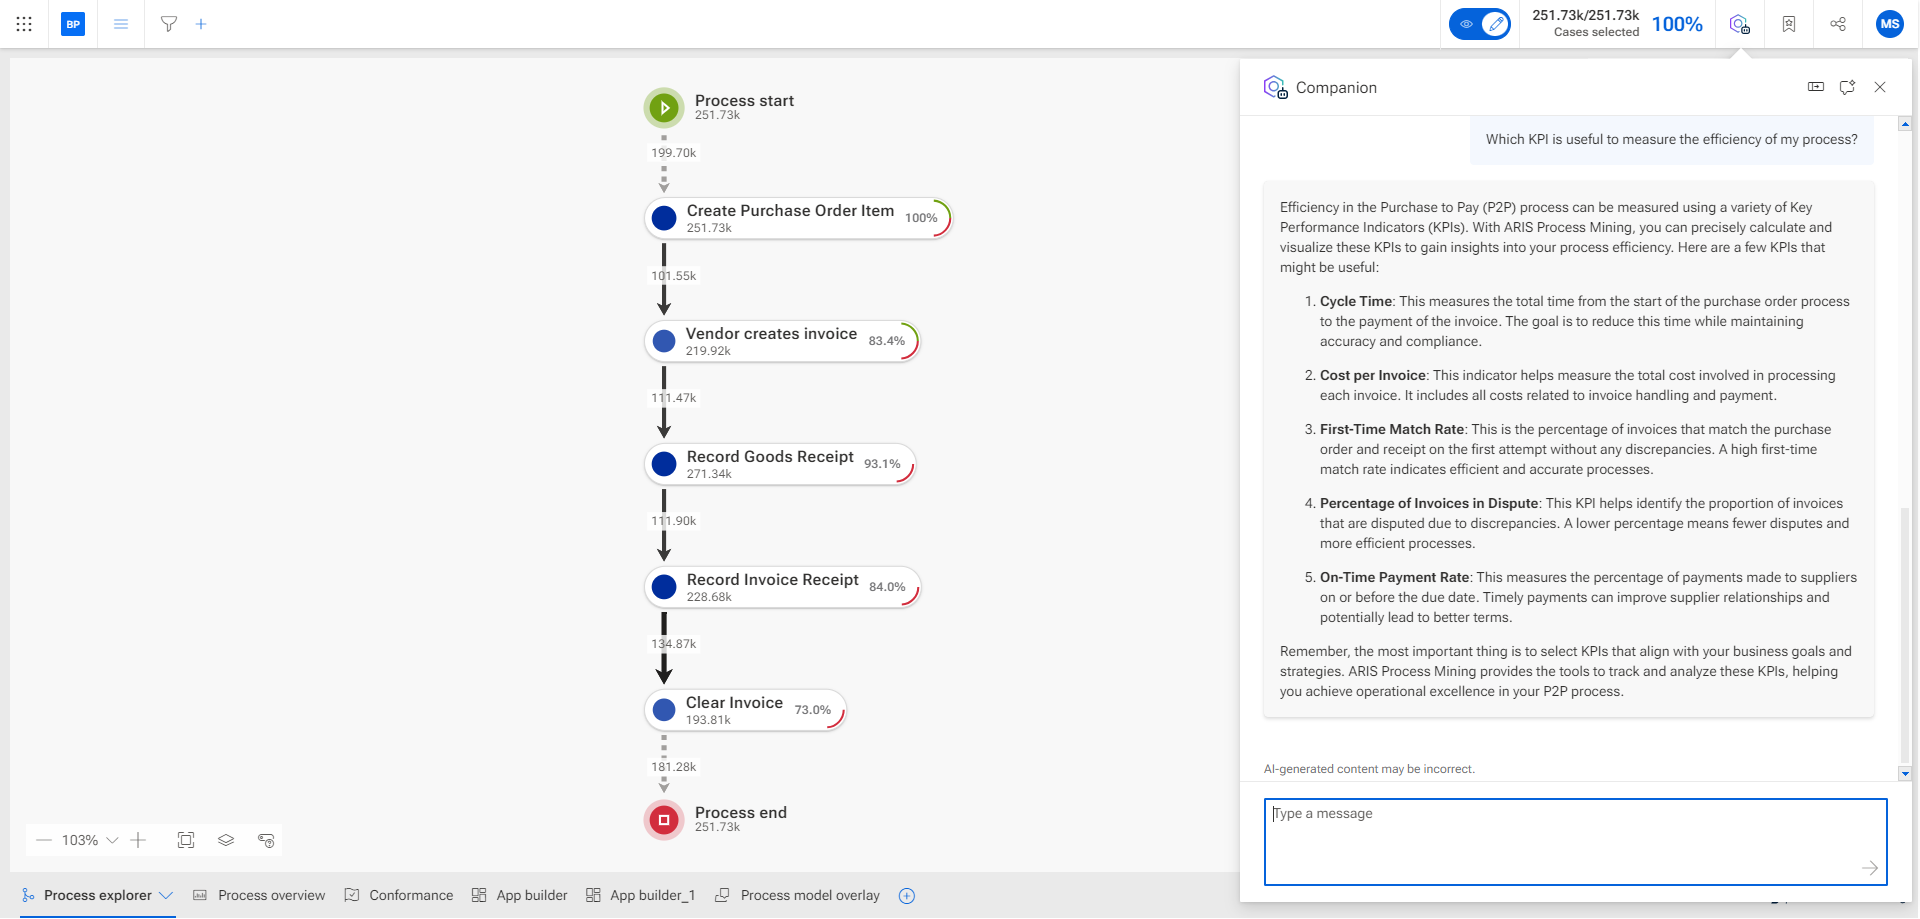The image size is (1920, 919).
Task: Click the First-Time Match Rate heading
Action: click(x=1392, y=429)
